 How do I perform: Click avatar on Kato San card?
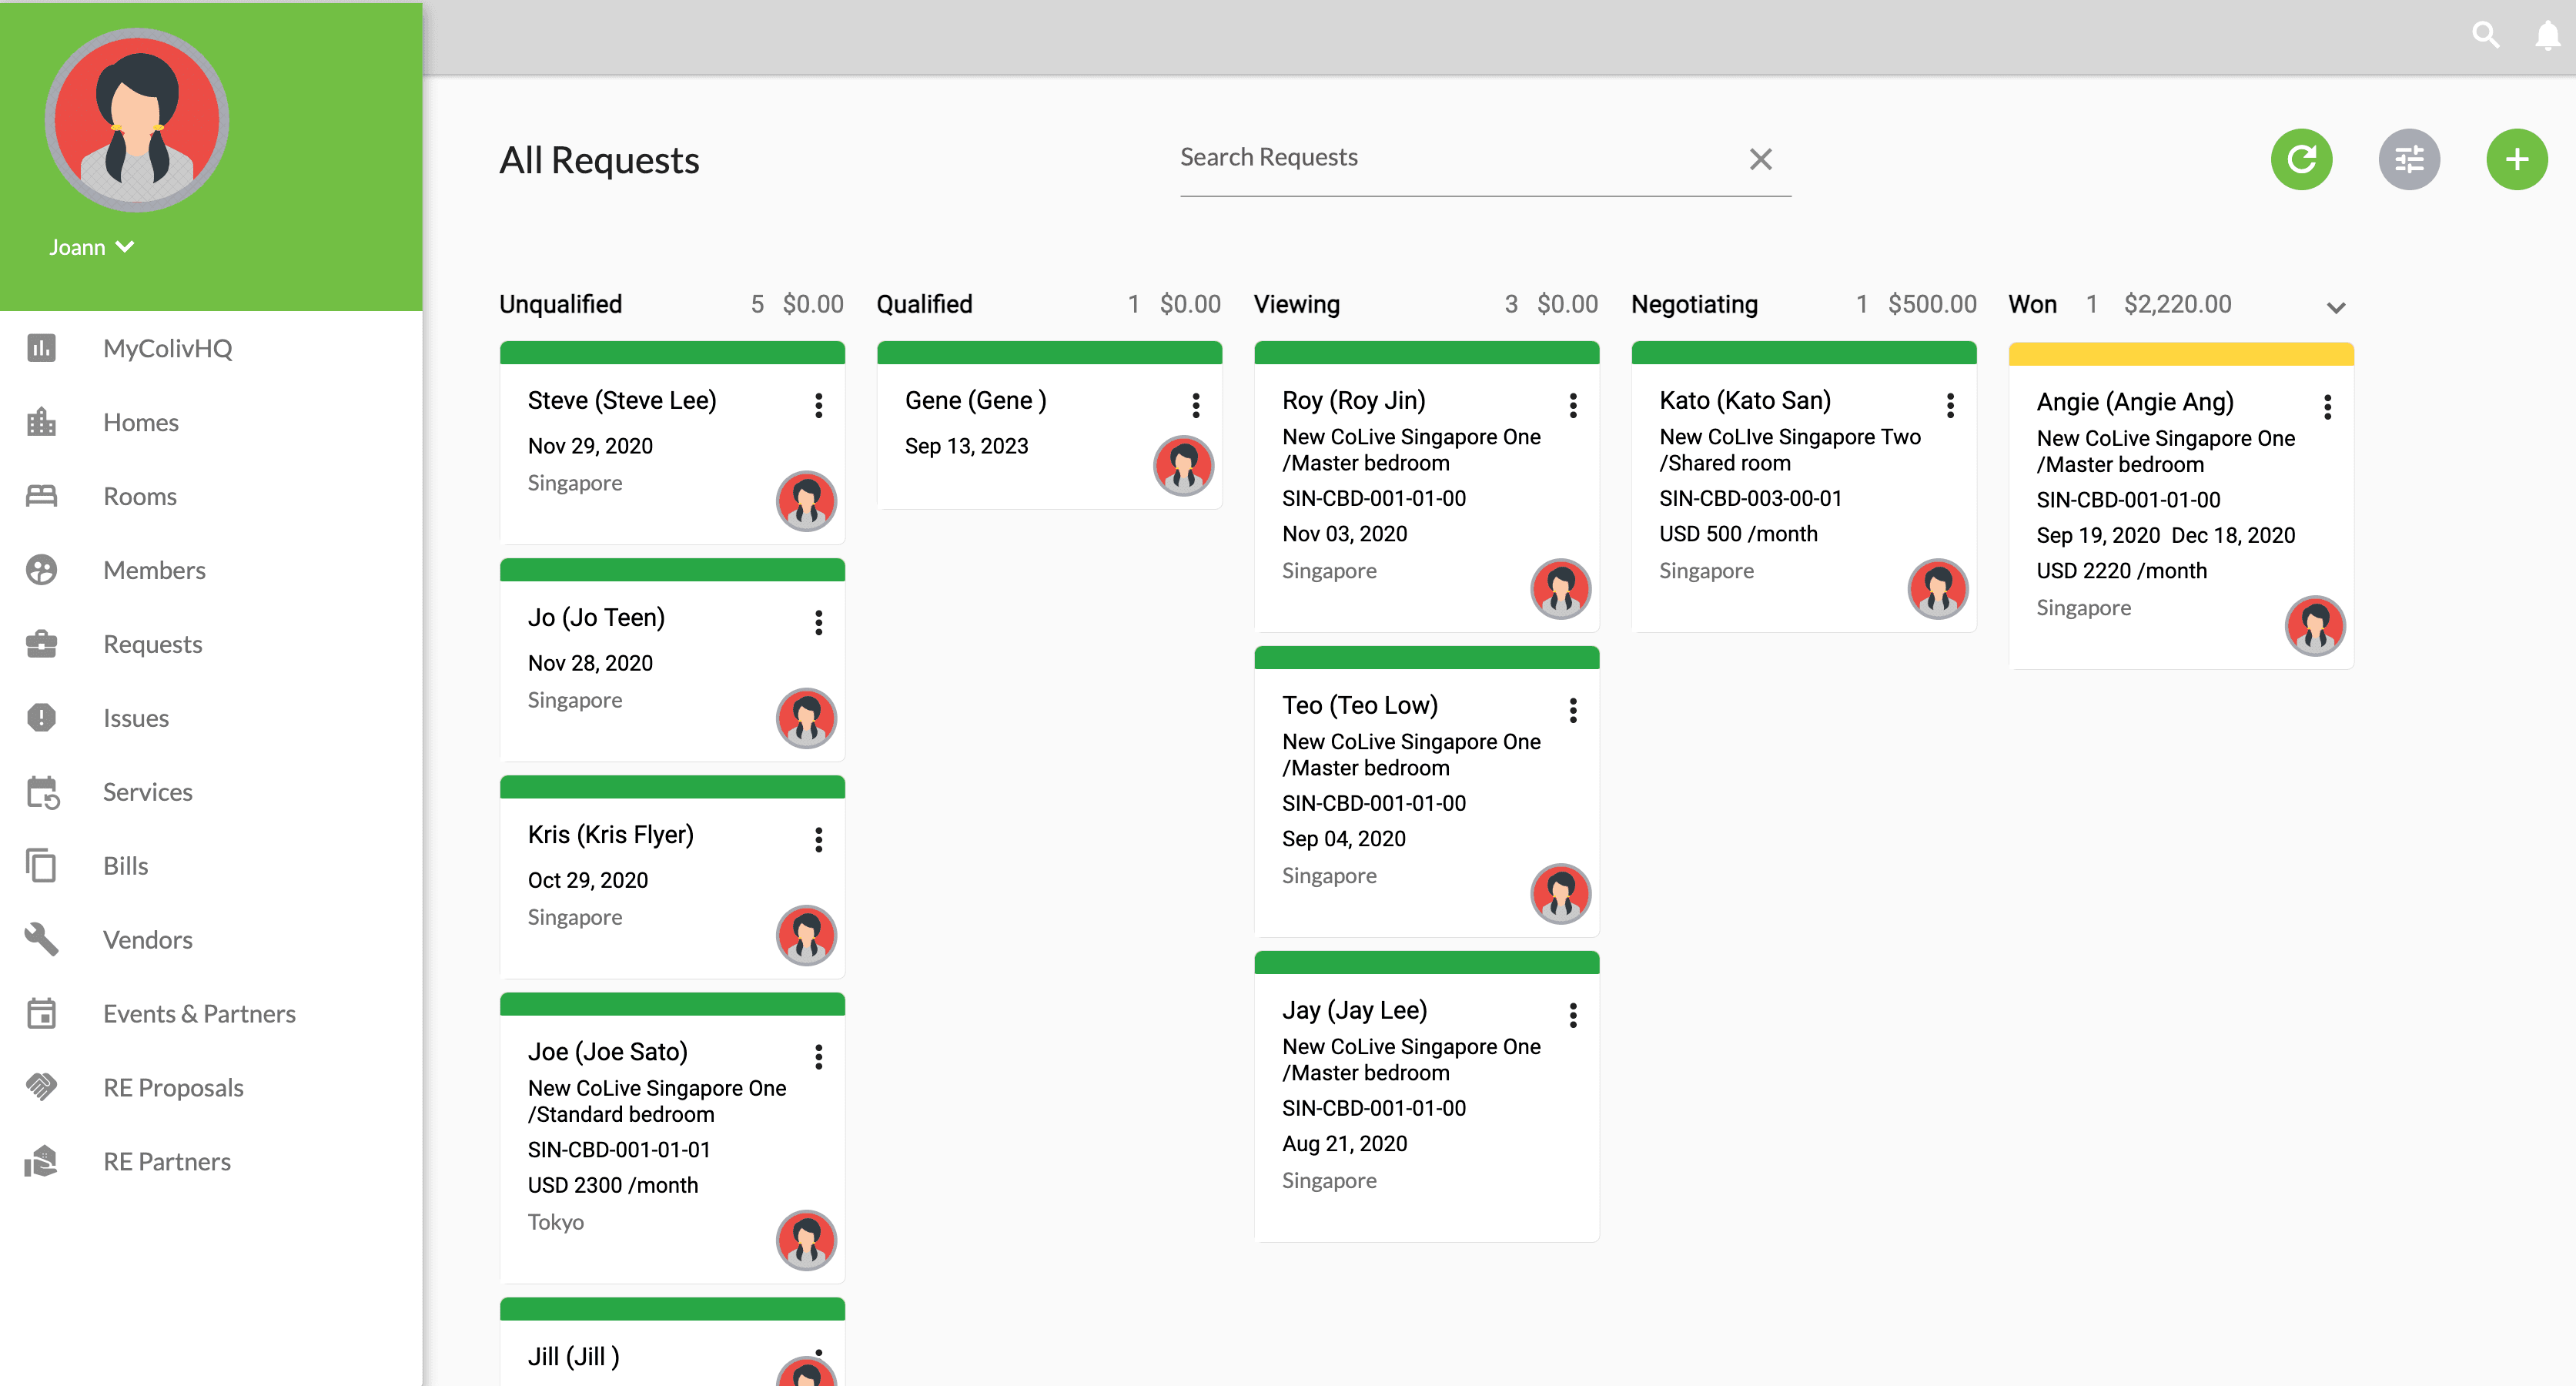coord(1937,588)
